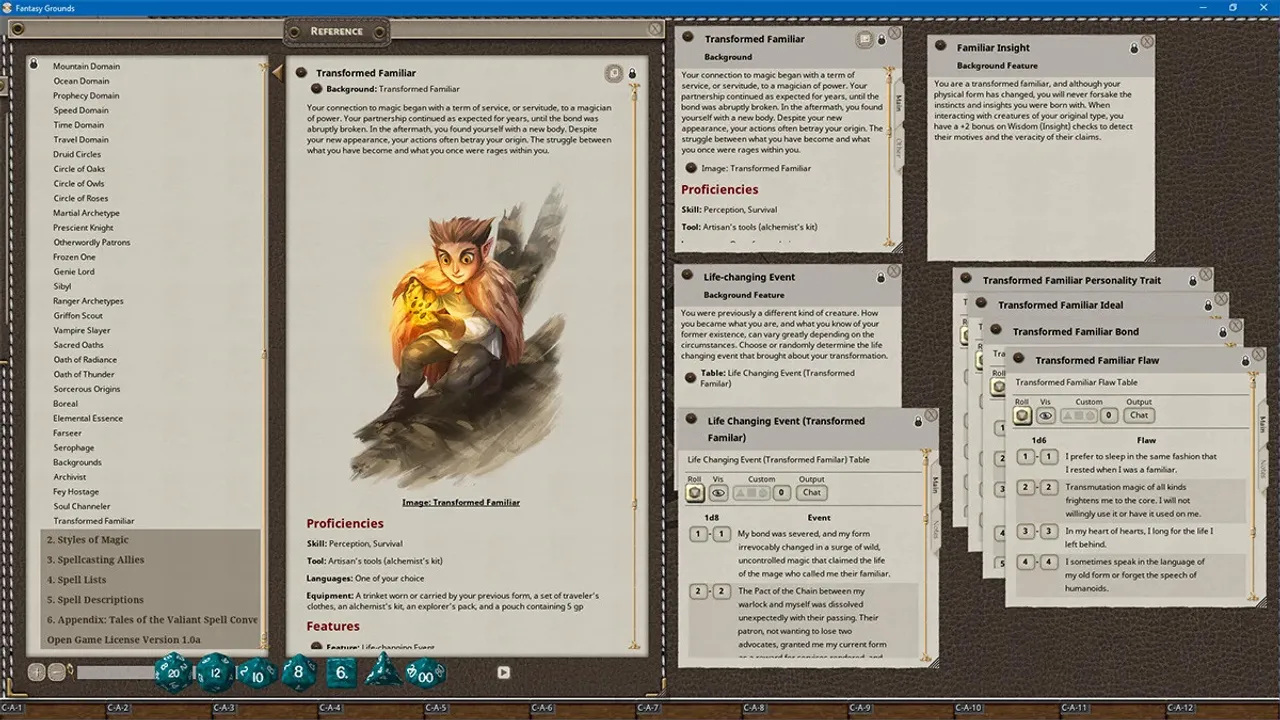Open Circle of Oaks entry in index

pos(79,169)
